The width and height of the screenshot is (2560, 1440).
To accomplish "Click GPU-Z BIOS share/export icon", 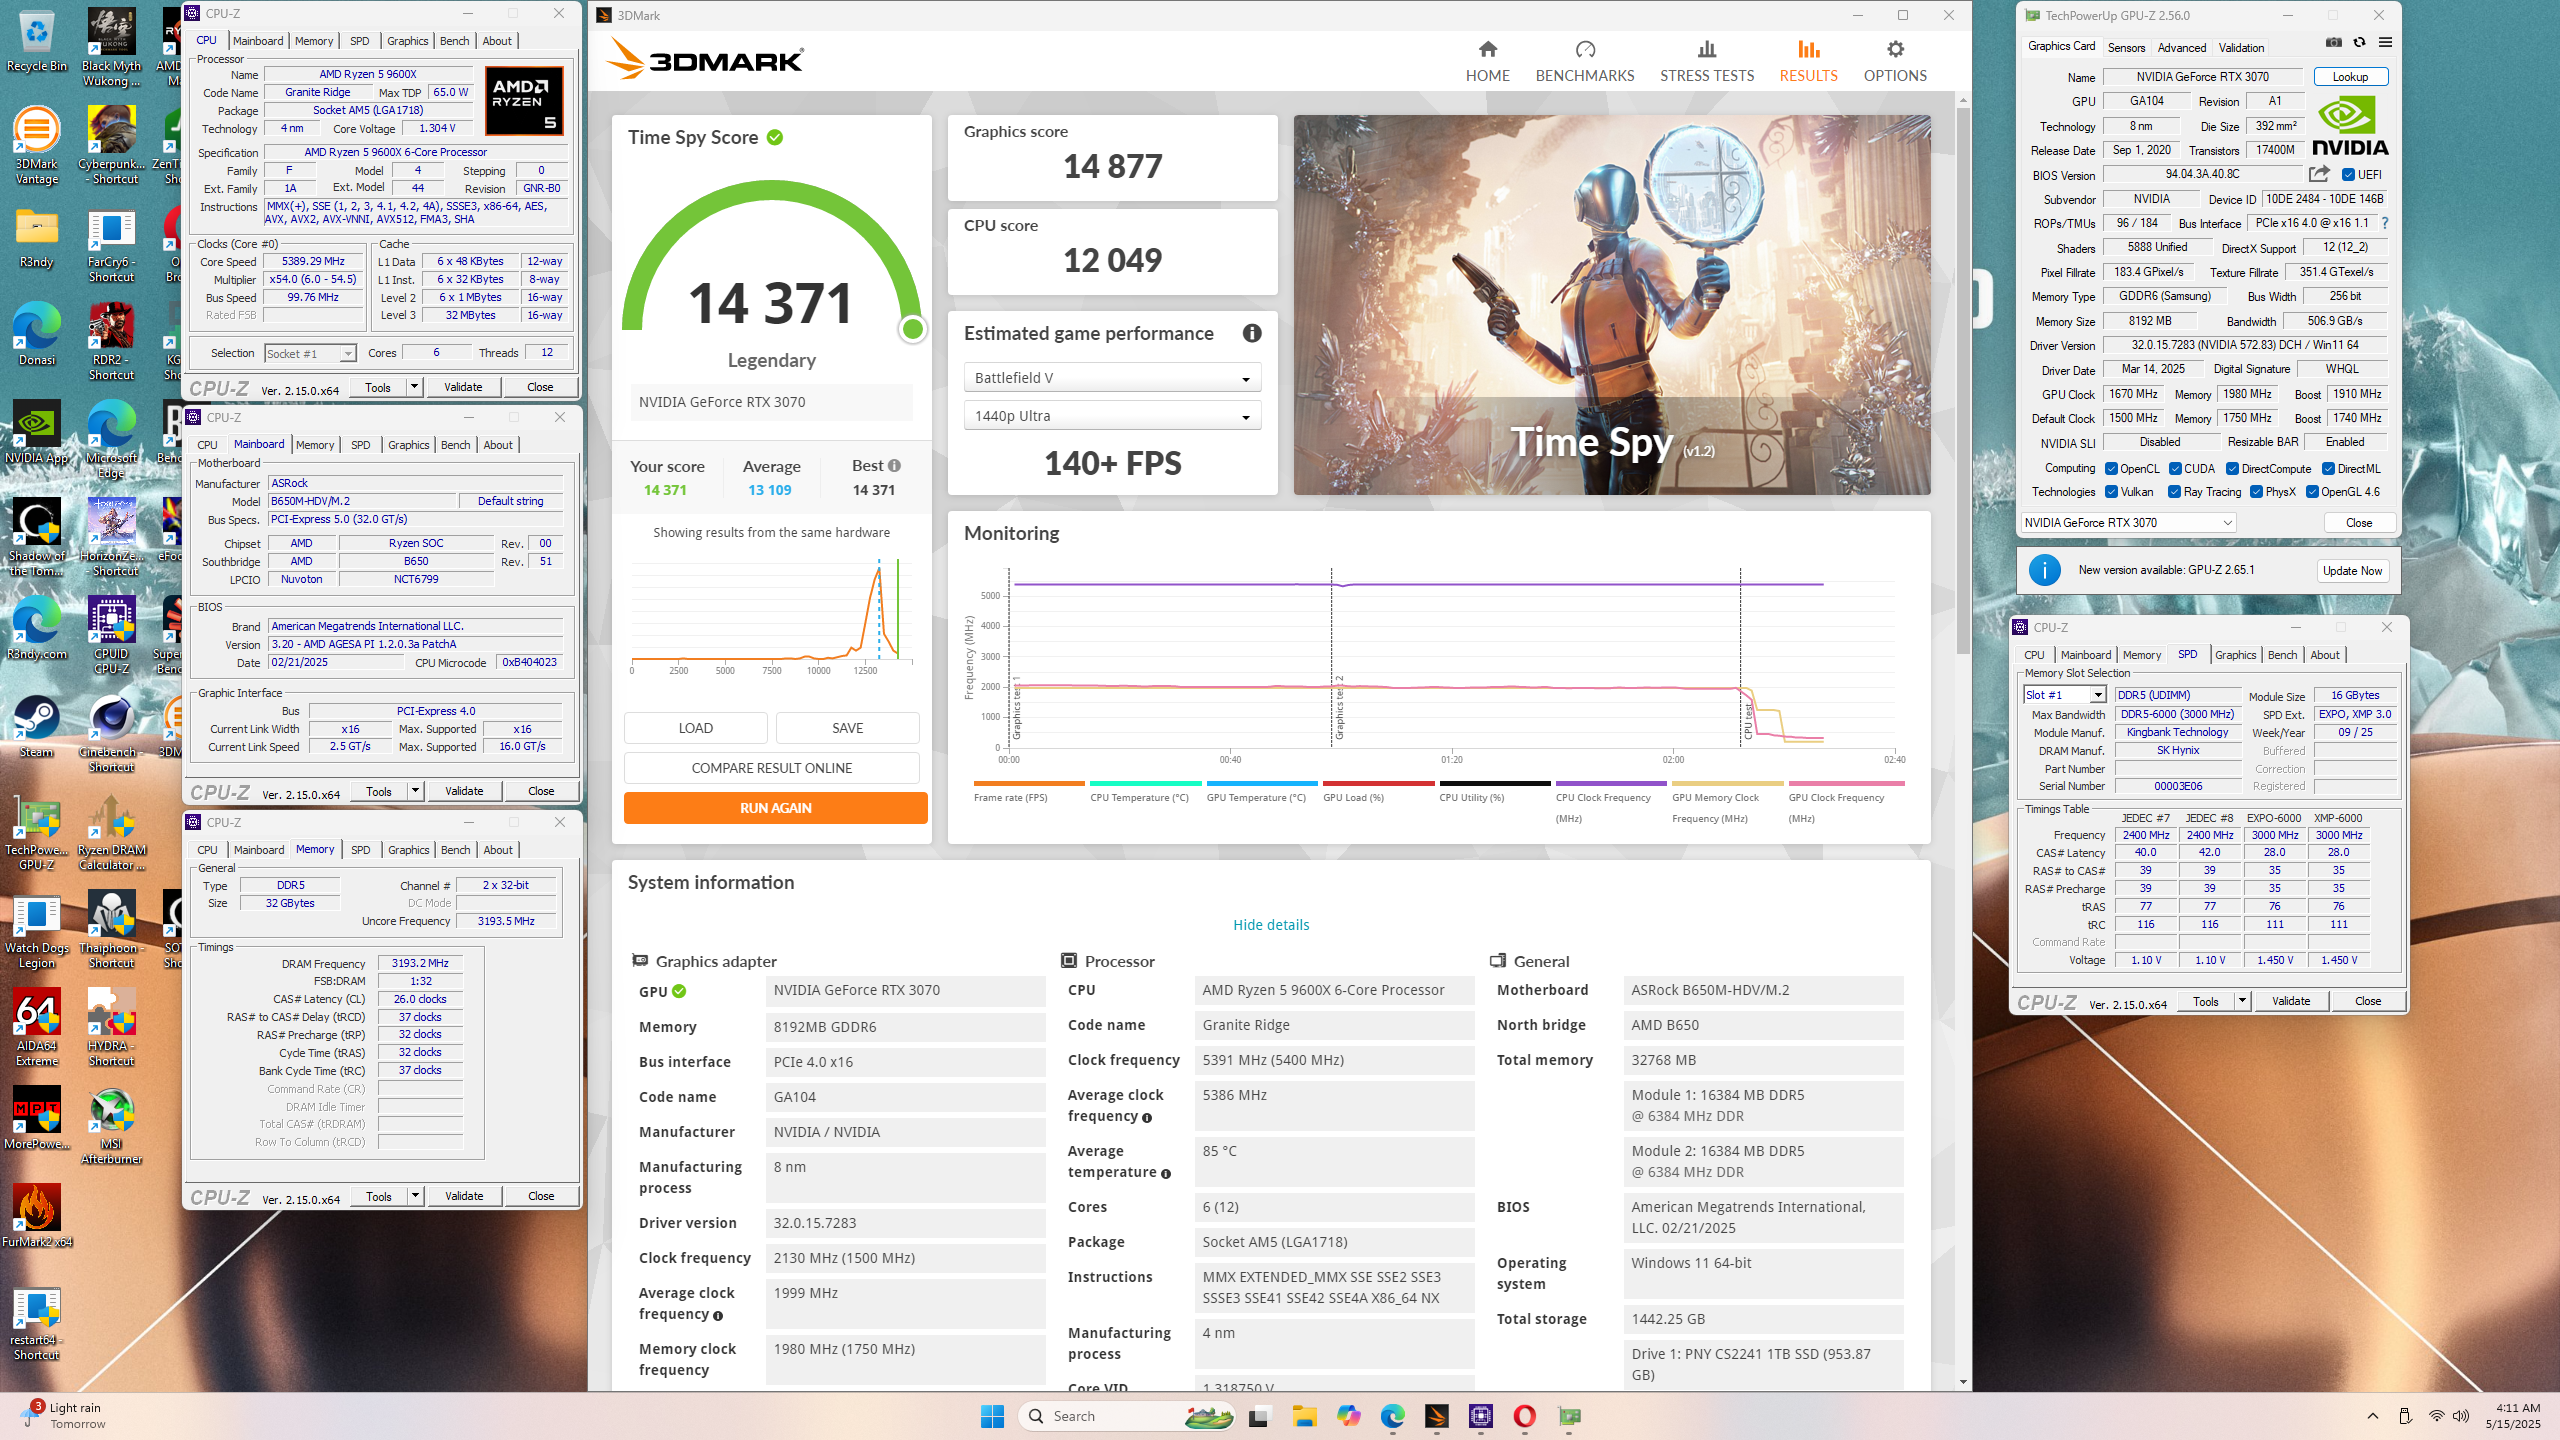I will click(x=2319, y=174).
